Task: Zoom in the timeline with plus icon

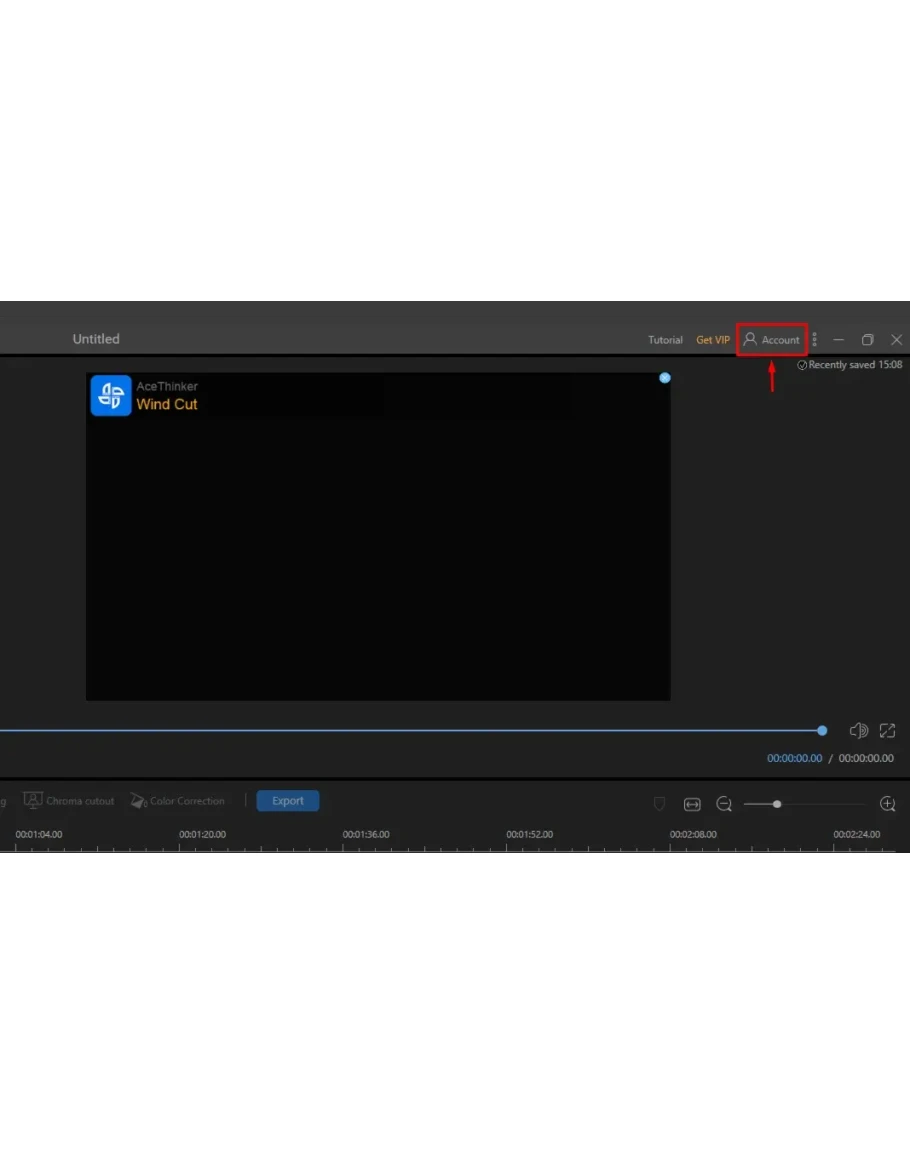Action: [887, 804]
